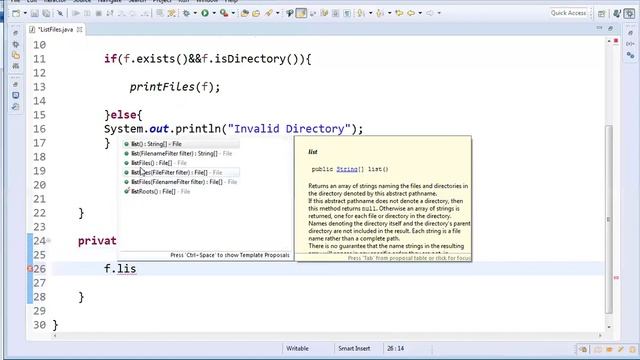Choose listFiles(FileFilter filter) proposal
The width and height of the screenshot is (640, 360).
coord(181,172)
